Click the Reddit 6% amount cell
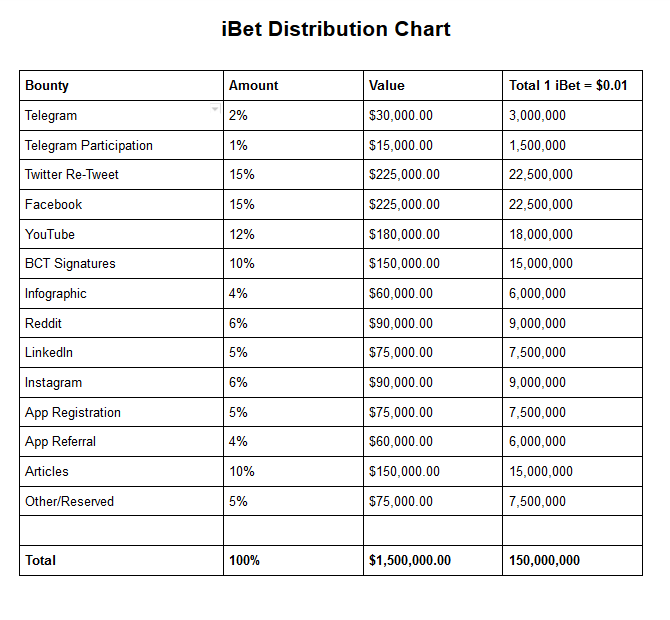 293,323
